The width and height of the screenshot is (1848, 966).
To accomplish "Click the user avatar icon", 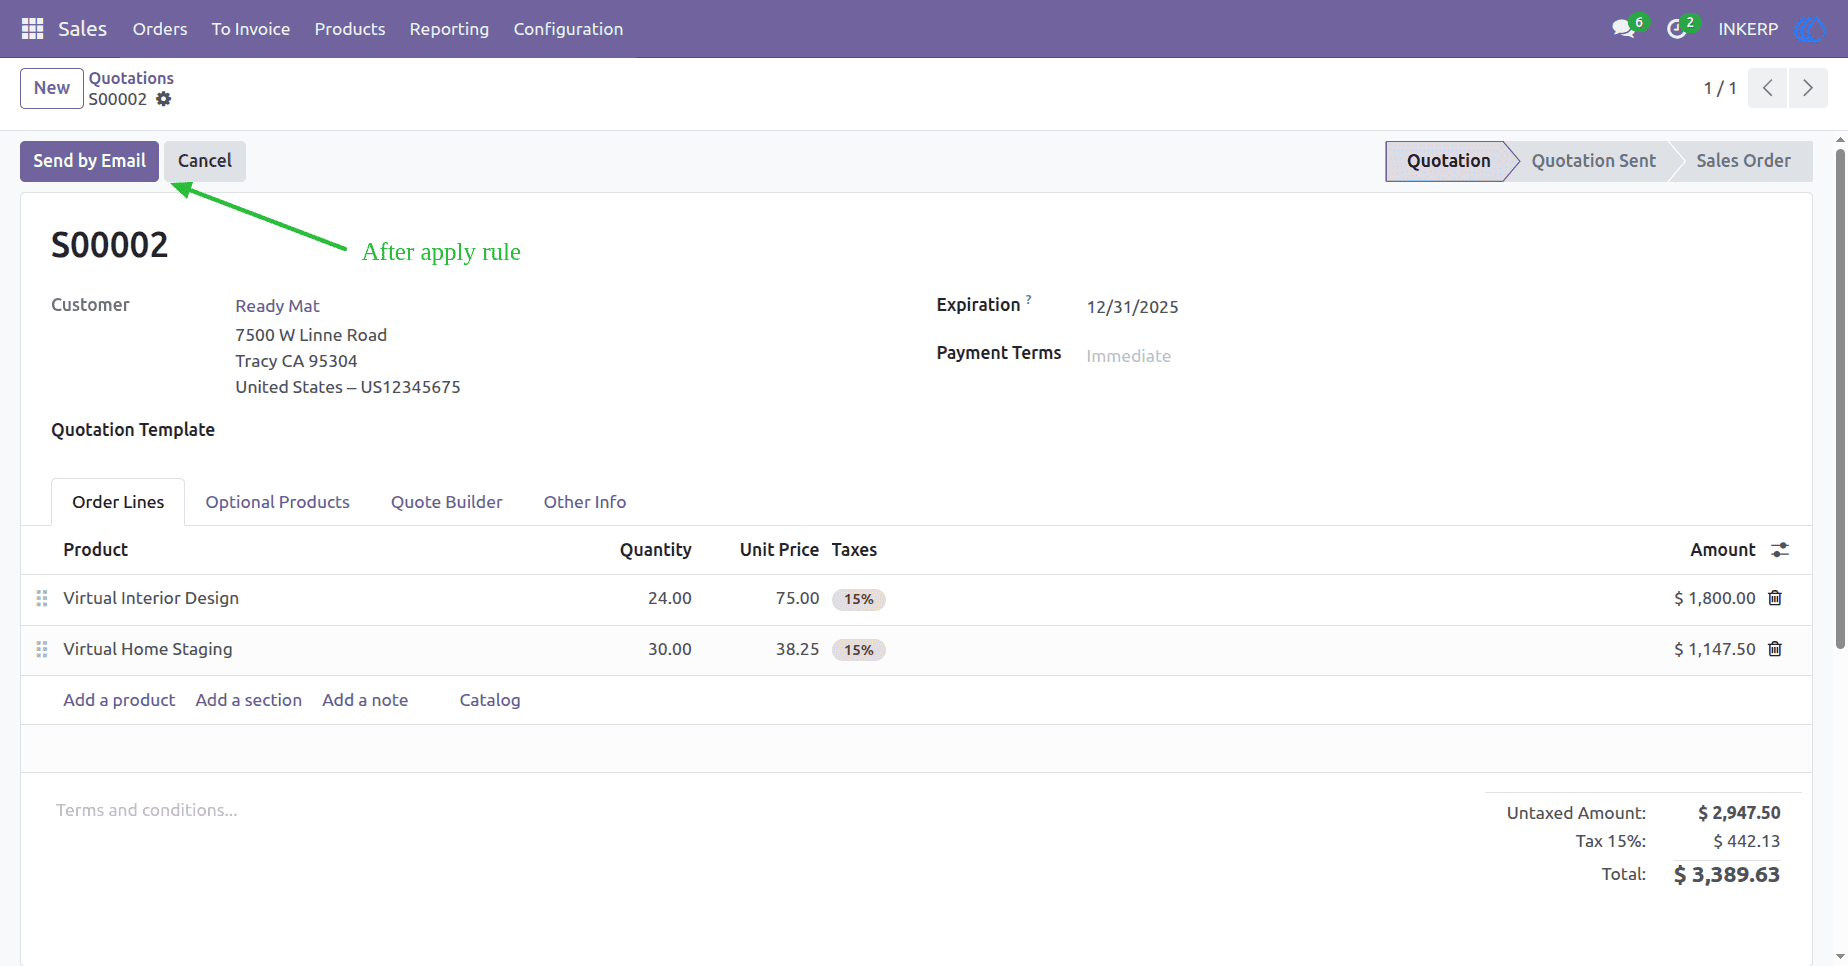I will tap(1810, 29).
